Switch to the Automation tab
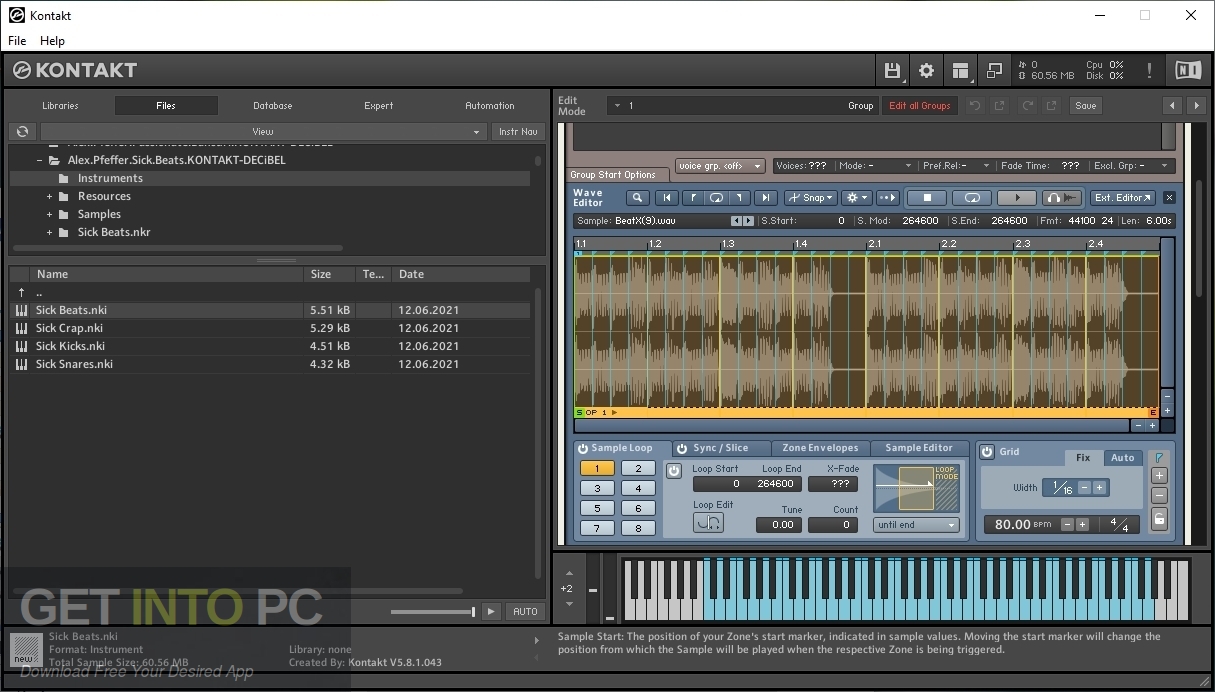 pyautogui.click(x=490, y=105)
